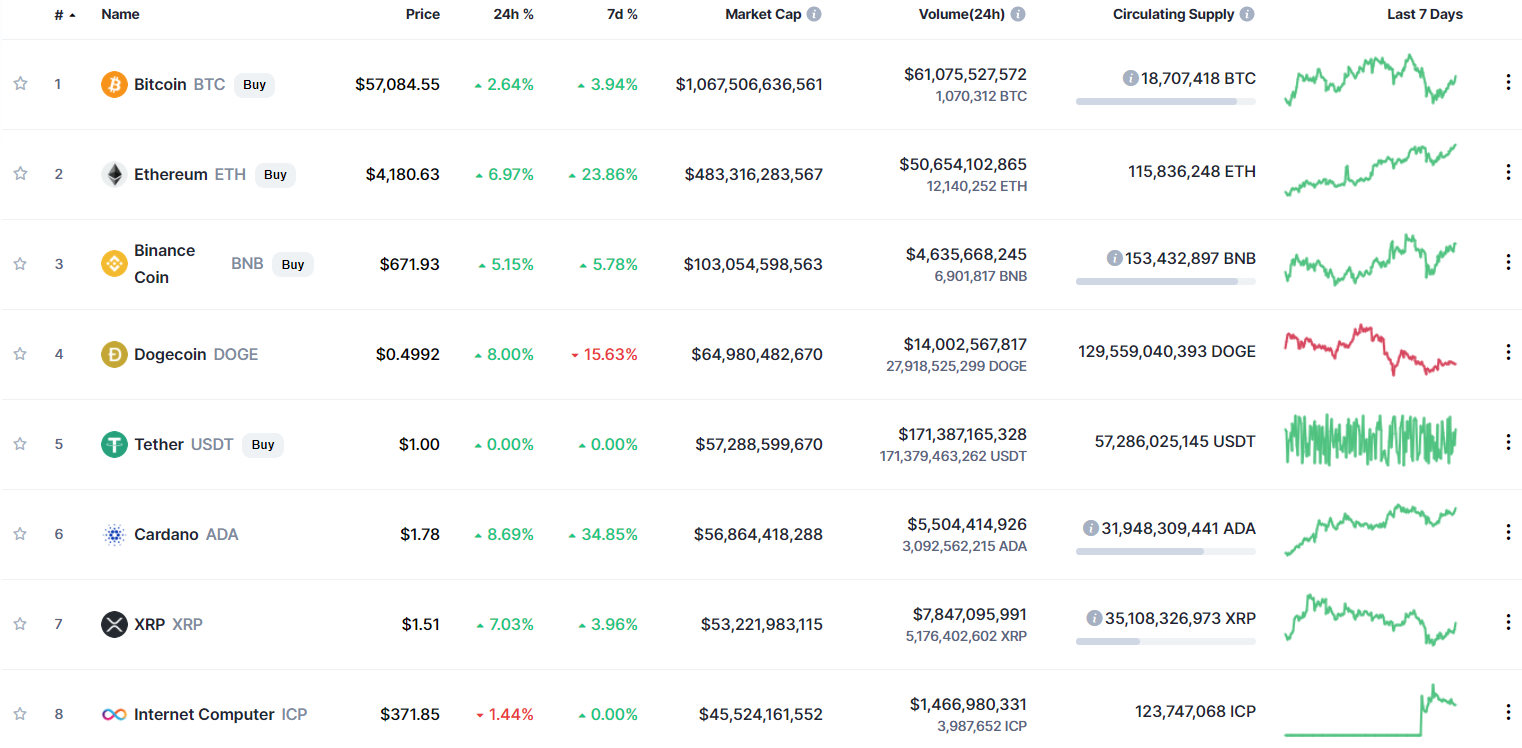Click Tether volume $171,387,165,328
This screenshot has height=748, width=1522.
coord(963,434)
